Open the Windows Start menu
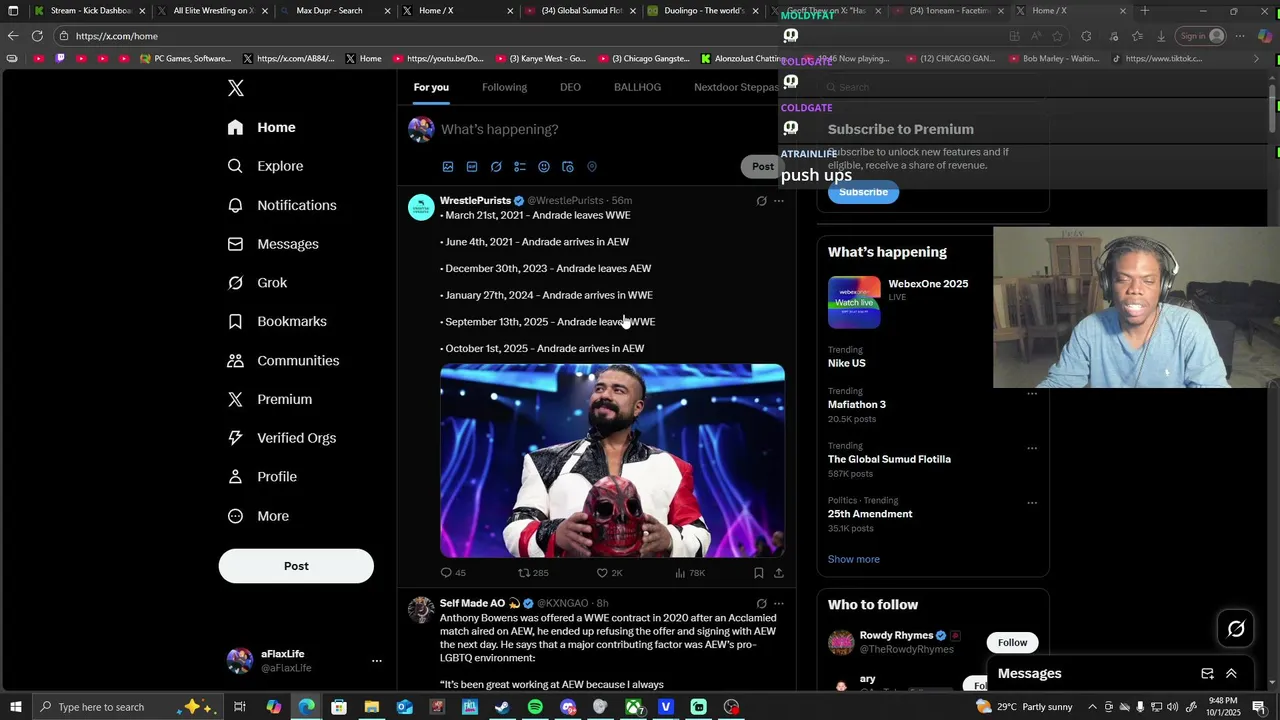 coord(15,707)
